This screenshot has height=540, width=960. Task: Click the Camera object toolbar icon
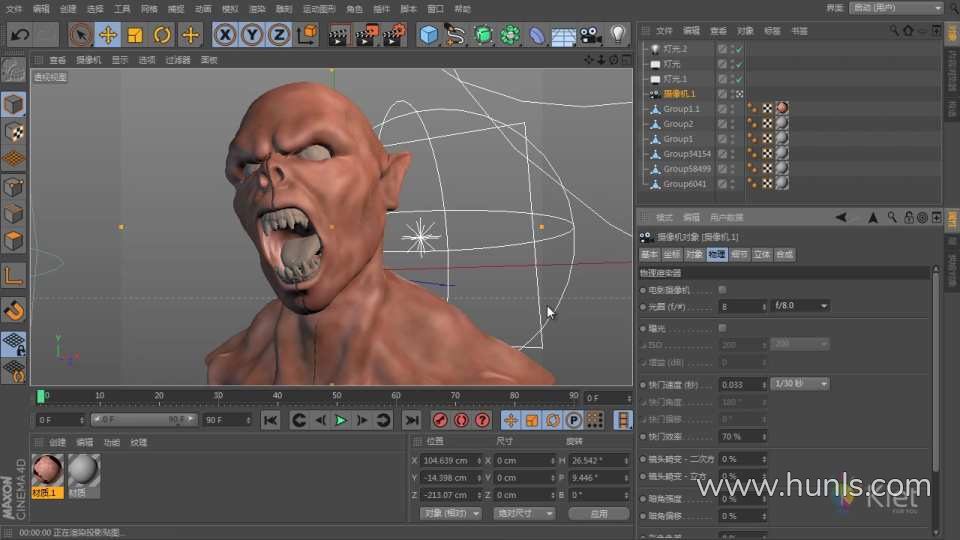tap(591, 35)
